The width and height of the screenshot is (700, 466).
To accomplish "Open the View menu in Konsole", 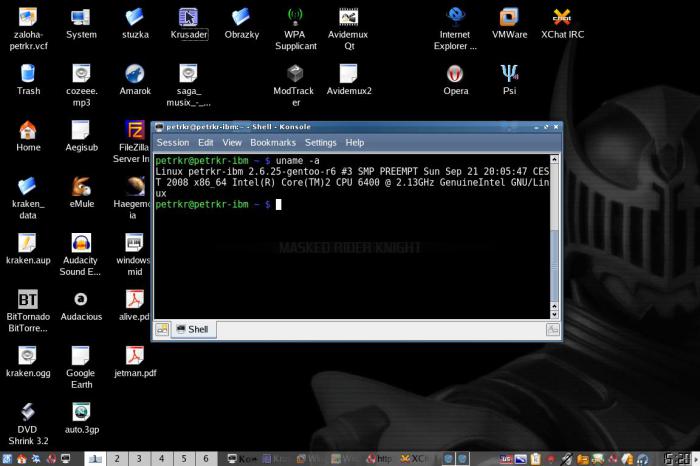I will (232, 142).
